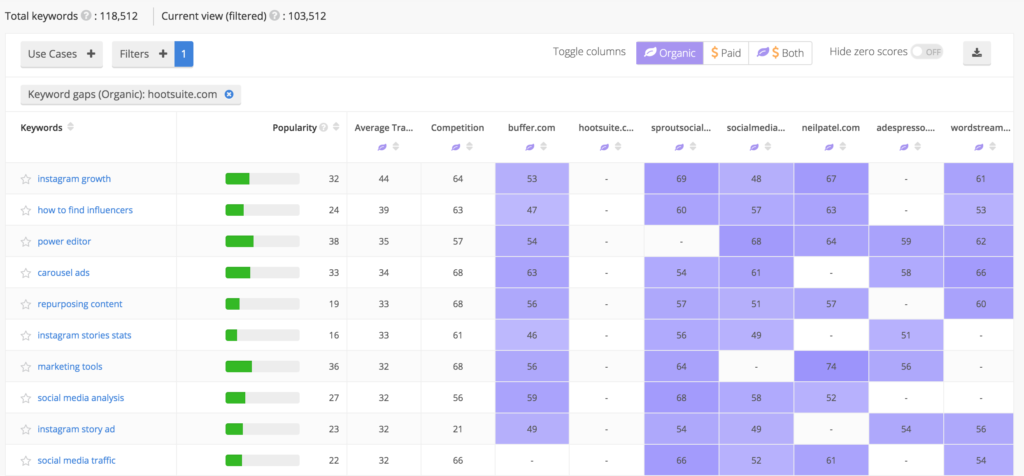Click adespresso score 59 for power editor
Viewport: 1024px width, 476px height.
(906, 242)
